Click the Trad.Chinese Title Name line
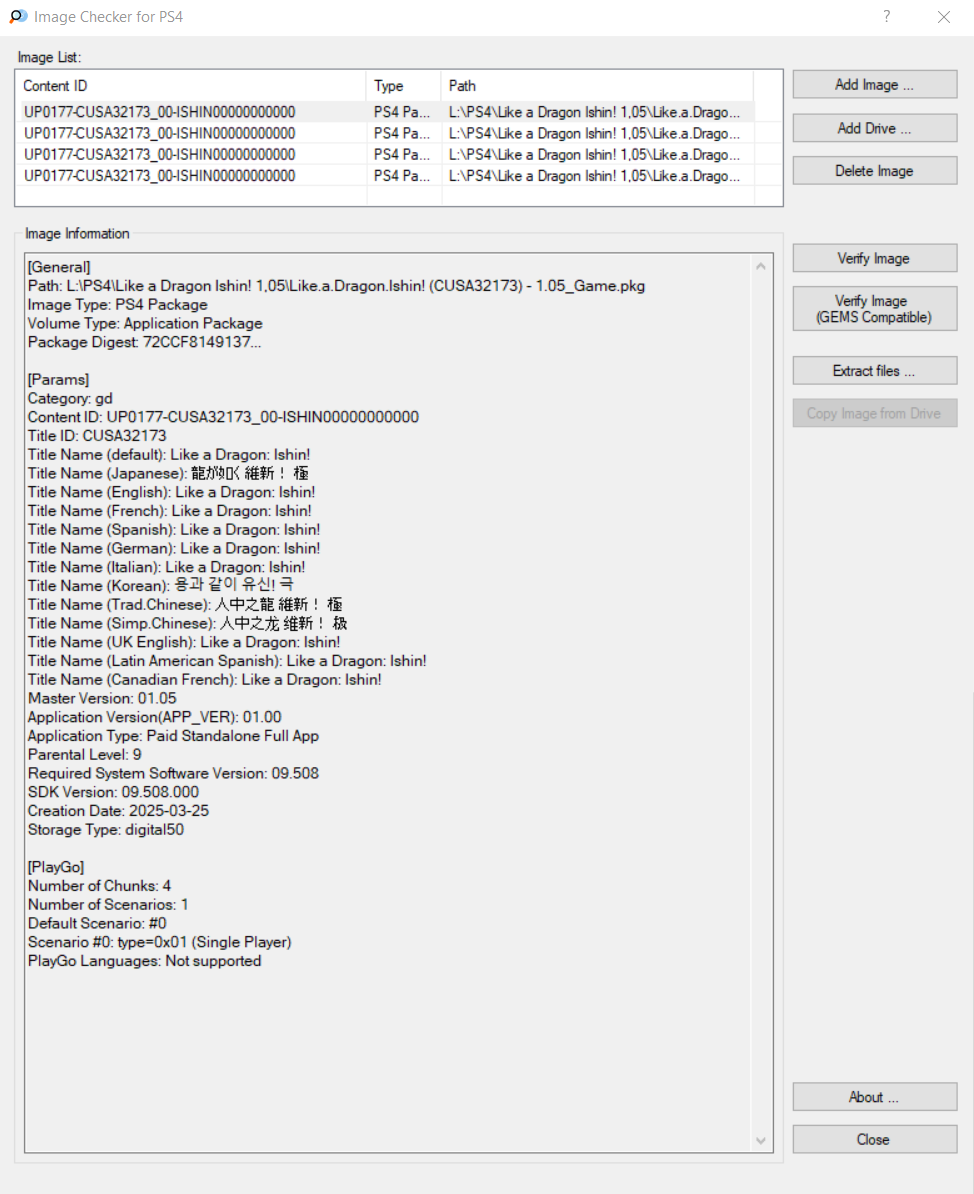This screenshot has height=1194, width=974. (185, 605)
